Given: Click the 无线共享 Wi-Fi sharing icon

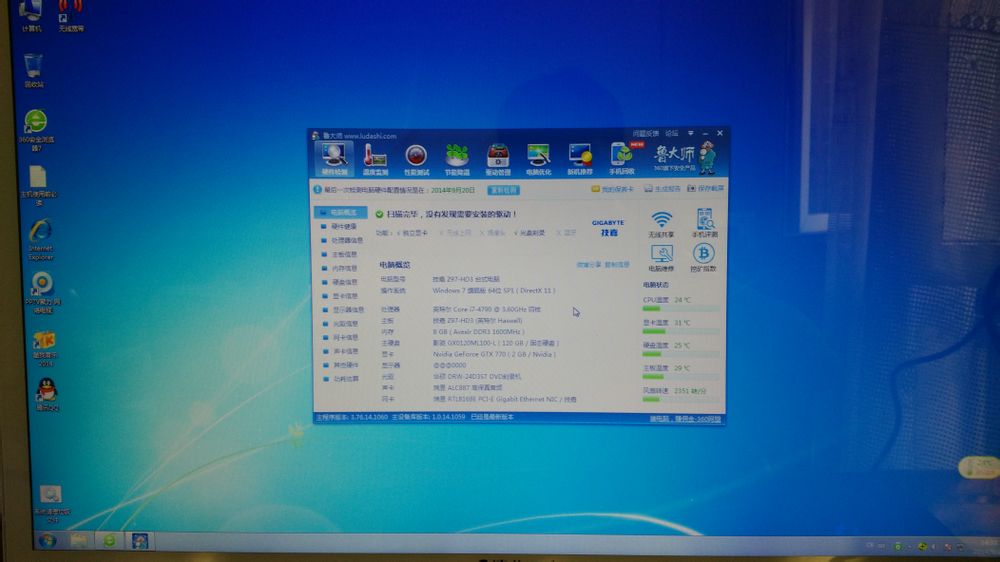Looking at the screenshot, I should [661, 224].
